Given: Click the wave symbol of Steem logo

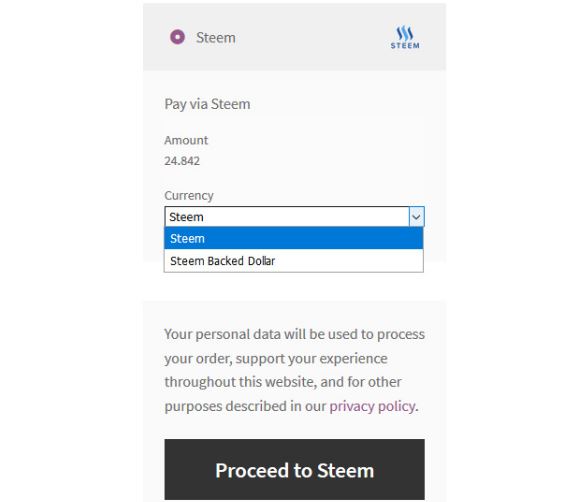Looking at the screenshot, I should [x=405, y=33].
